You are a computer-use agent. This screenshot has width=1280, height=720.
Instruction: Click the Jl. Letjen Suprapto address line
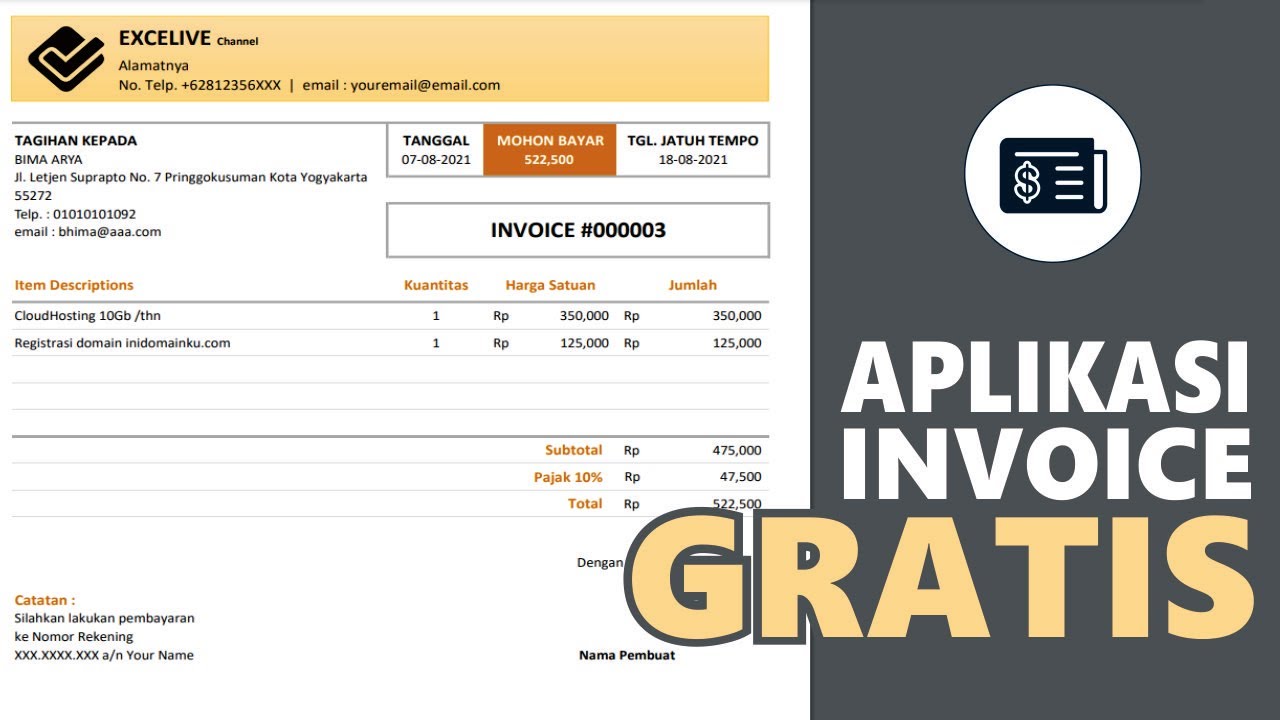coord(191,177)
